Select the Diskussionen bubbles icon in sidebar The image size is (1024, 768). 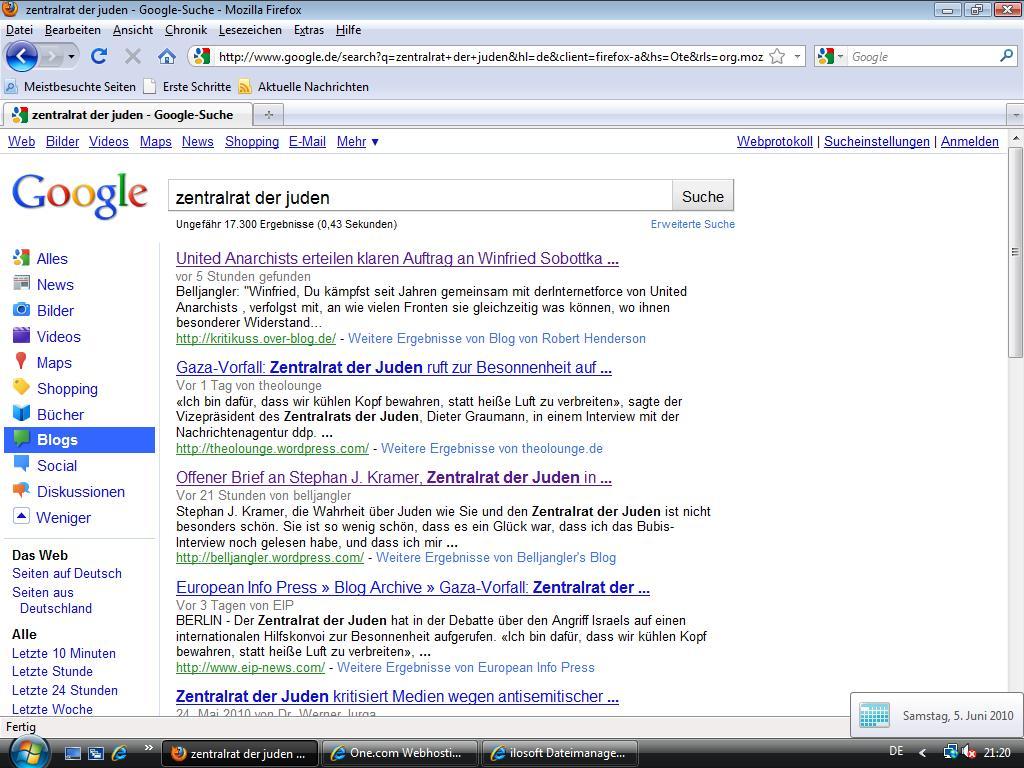coord(21,490)
